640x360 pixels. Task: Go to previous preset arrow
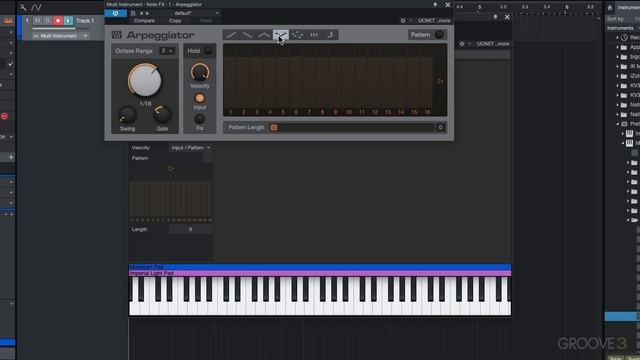tap(141, 13)
